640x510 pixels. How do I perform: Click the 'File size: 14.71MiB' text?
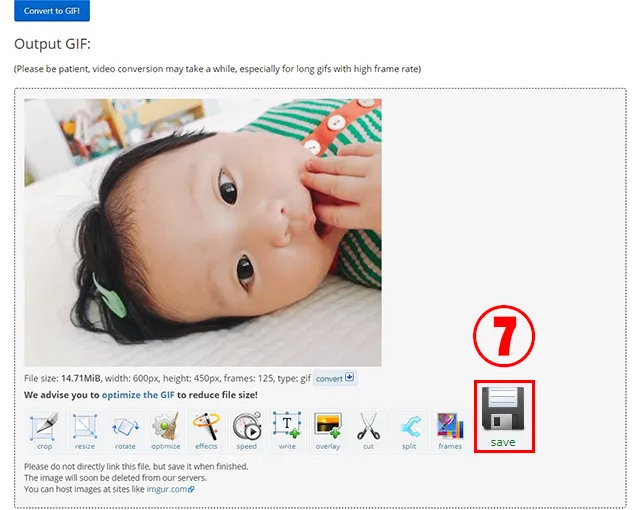point(62,378)
